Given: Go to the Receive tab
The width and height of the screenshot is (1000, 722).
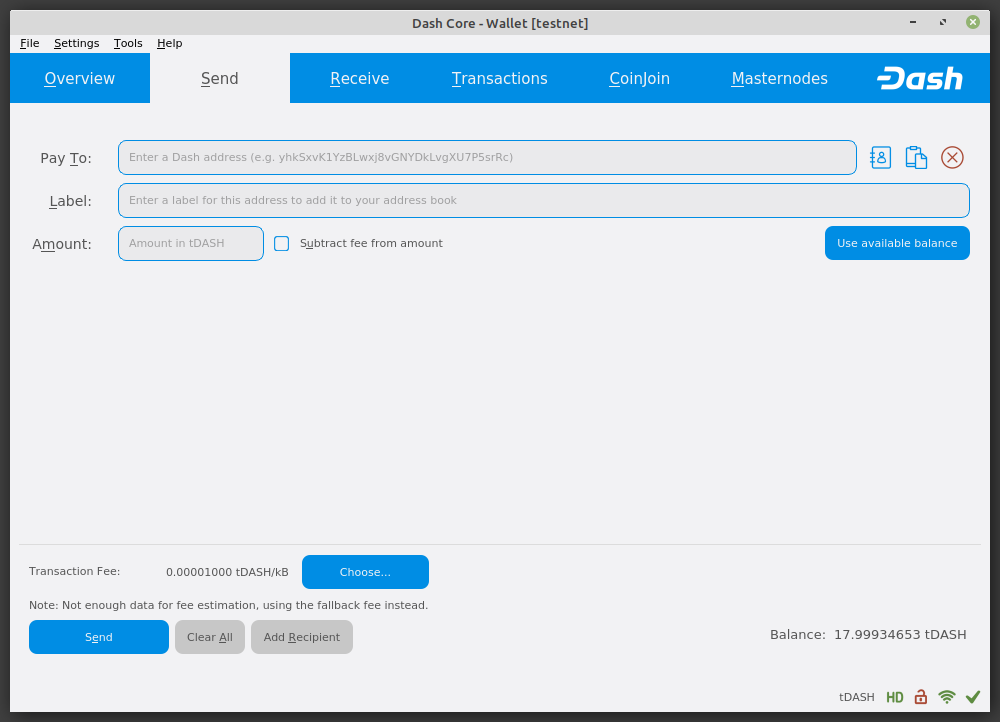Looking at the screenshot, I should pos(360,78).
